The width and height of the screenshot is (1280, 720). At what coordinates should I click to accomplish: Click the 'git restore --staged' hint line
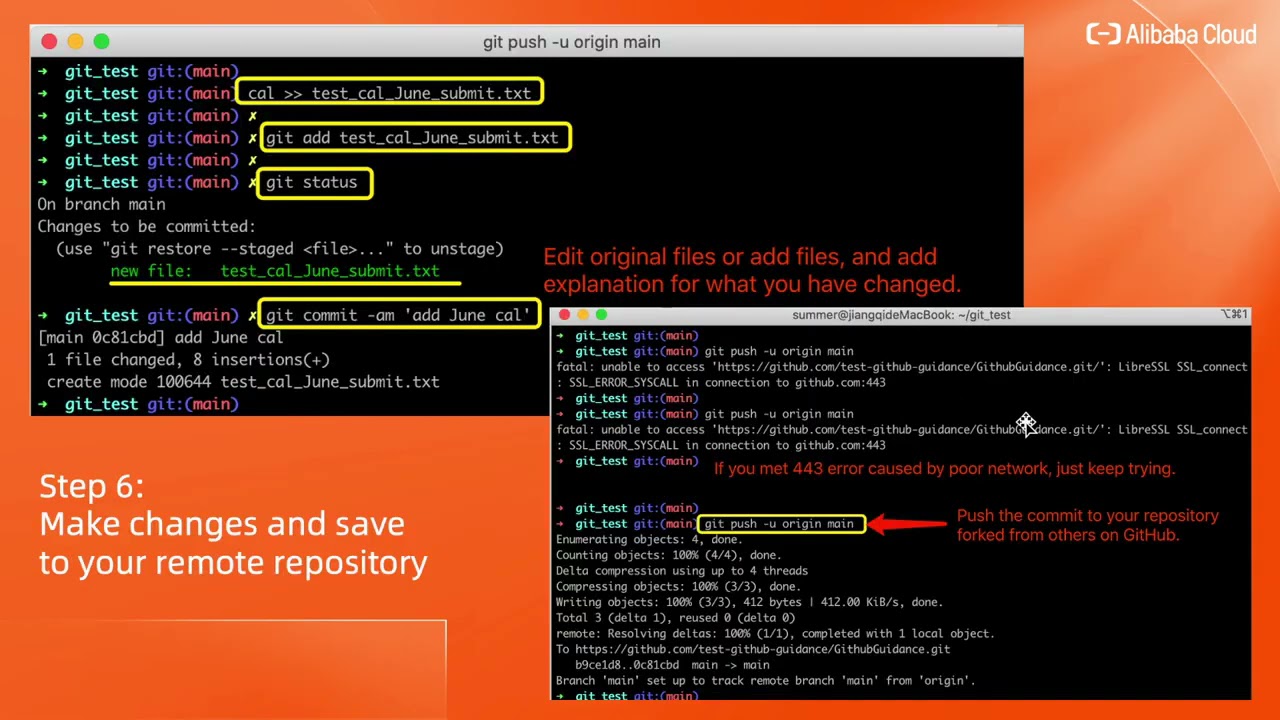pos(280,249)
